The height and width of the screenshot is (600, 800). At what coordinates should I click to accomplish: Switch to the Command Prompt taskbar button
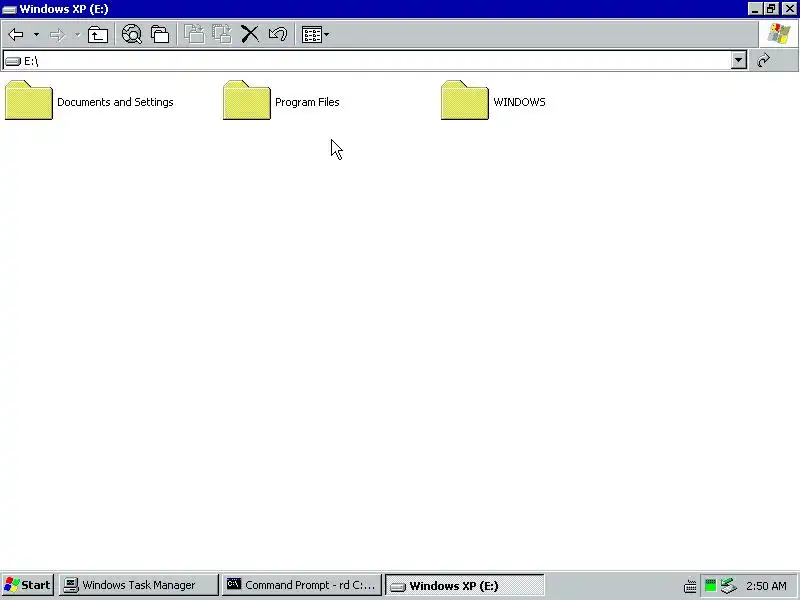coord(302,585)
